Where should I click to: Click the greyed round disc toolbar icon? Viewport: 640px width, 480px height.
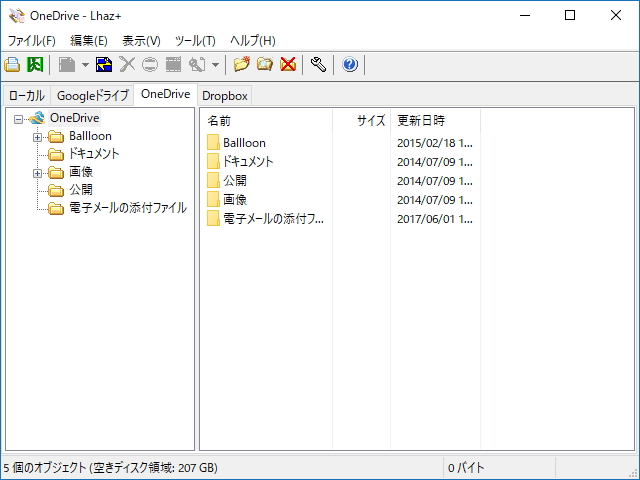tap(150, 64)
